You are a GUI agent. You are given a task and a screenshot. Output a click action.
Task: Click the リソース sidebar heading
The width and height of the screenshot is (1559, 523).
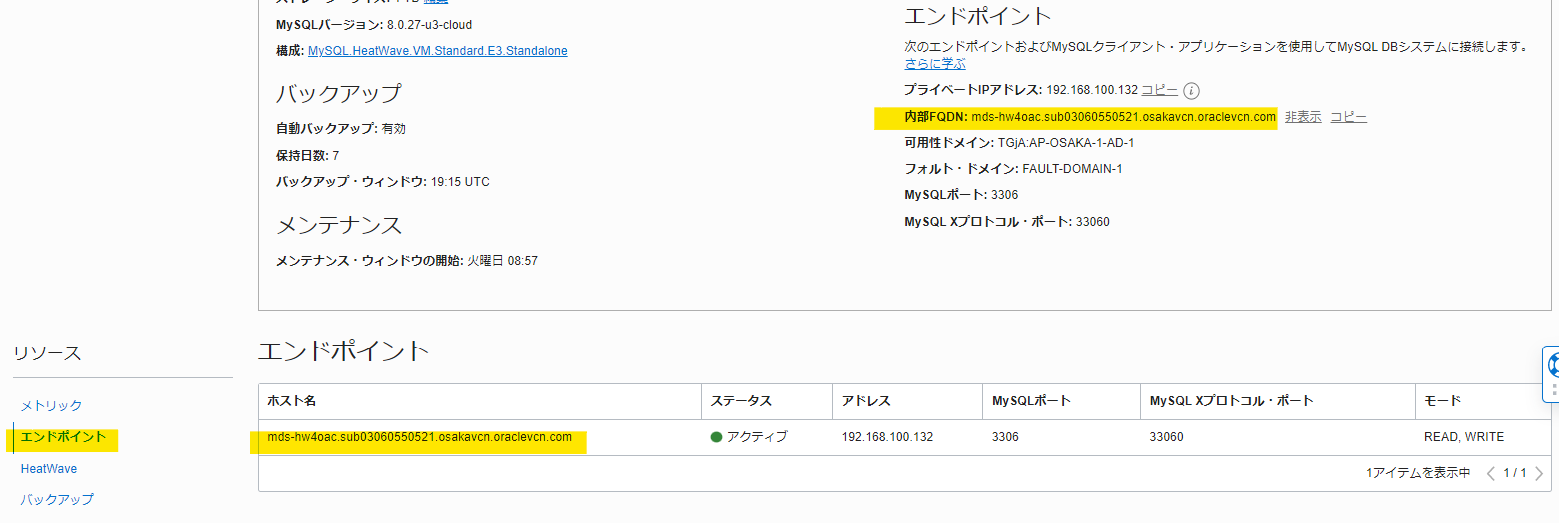click(47, 354)
